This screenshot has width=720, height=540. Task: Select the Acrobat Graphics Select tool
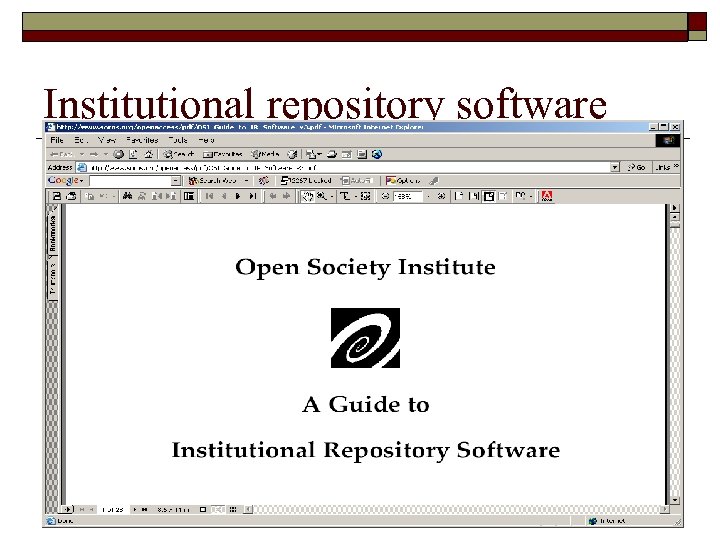(x=366, y=197)
